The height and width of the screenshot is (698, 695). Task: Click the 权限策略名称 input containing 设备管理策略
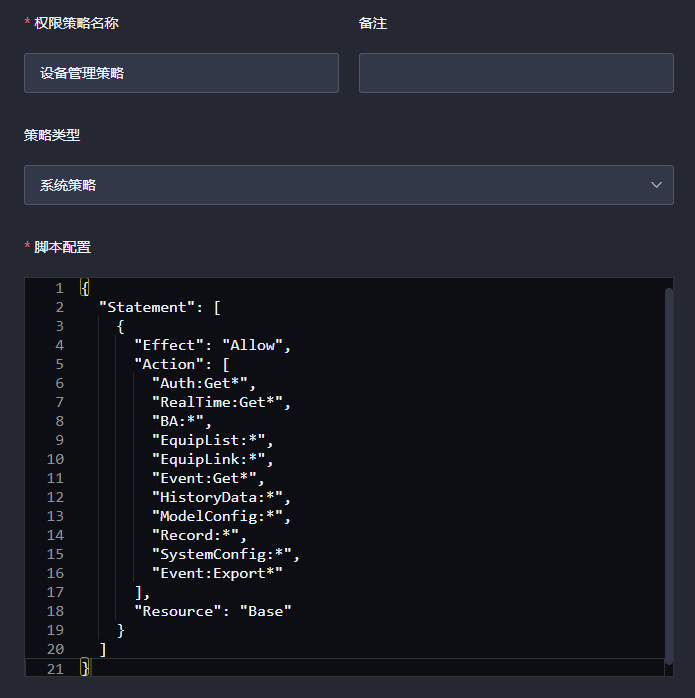tap(181, 73)
